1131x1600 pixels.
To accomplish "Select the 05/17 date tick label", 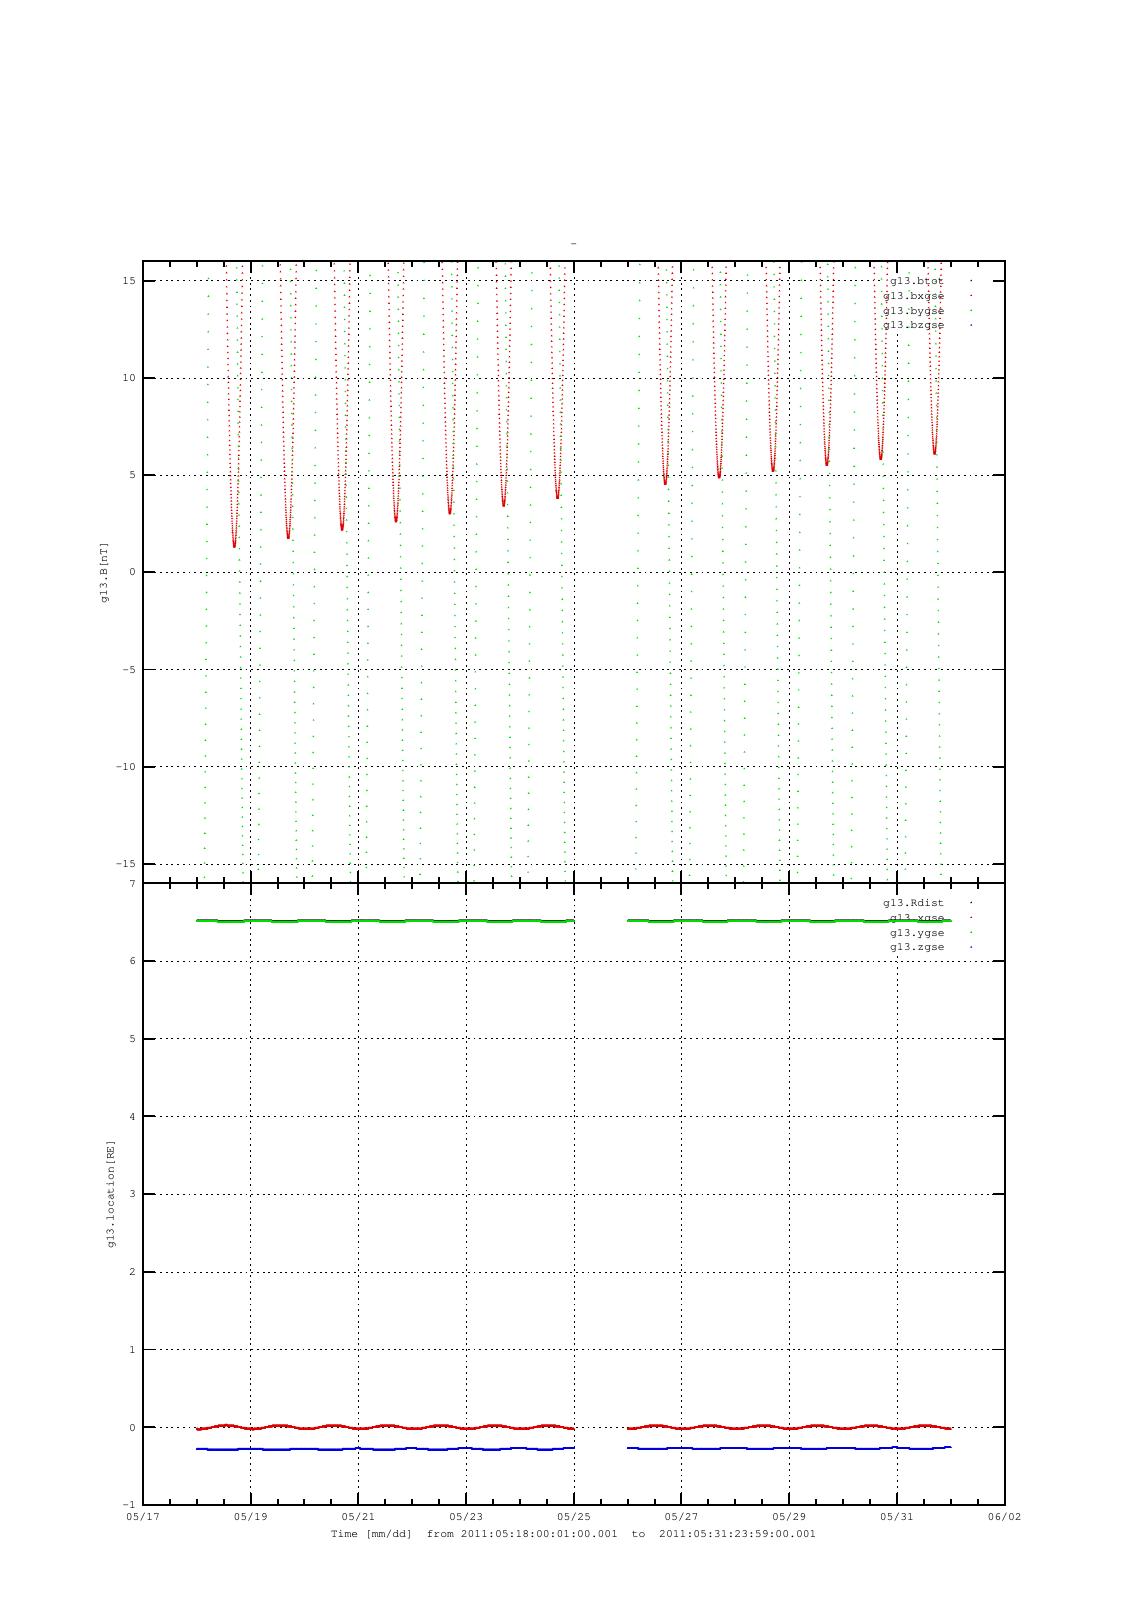I will pyautogui.click(x=142, y=1517).
